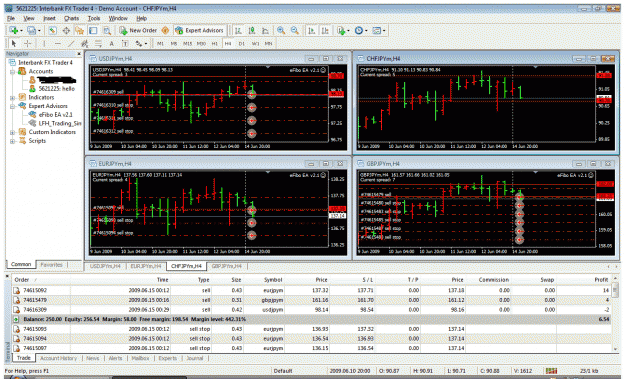
Task: Click the Expert Advisors toolbar button
Action: pos(200,30)
